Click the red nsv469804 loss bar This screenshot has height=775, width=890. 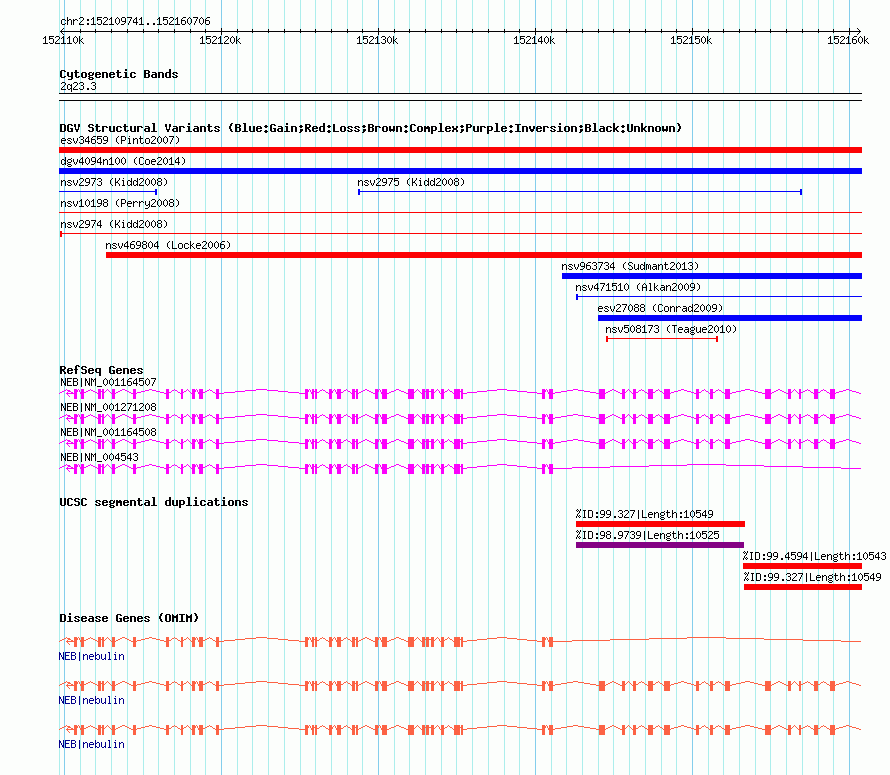tap(484, 255)
